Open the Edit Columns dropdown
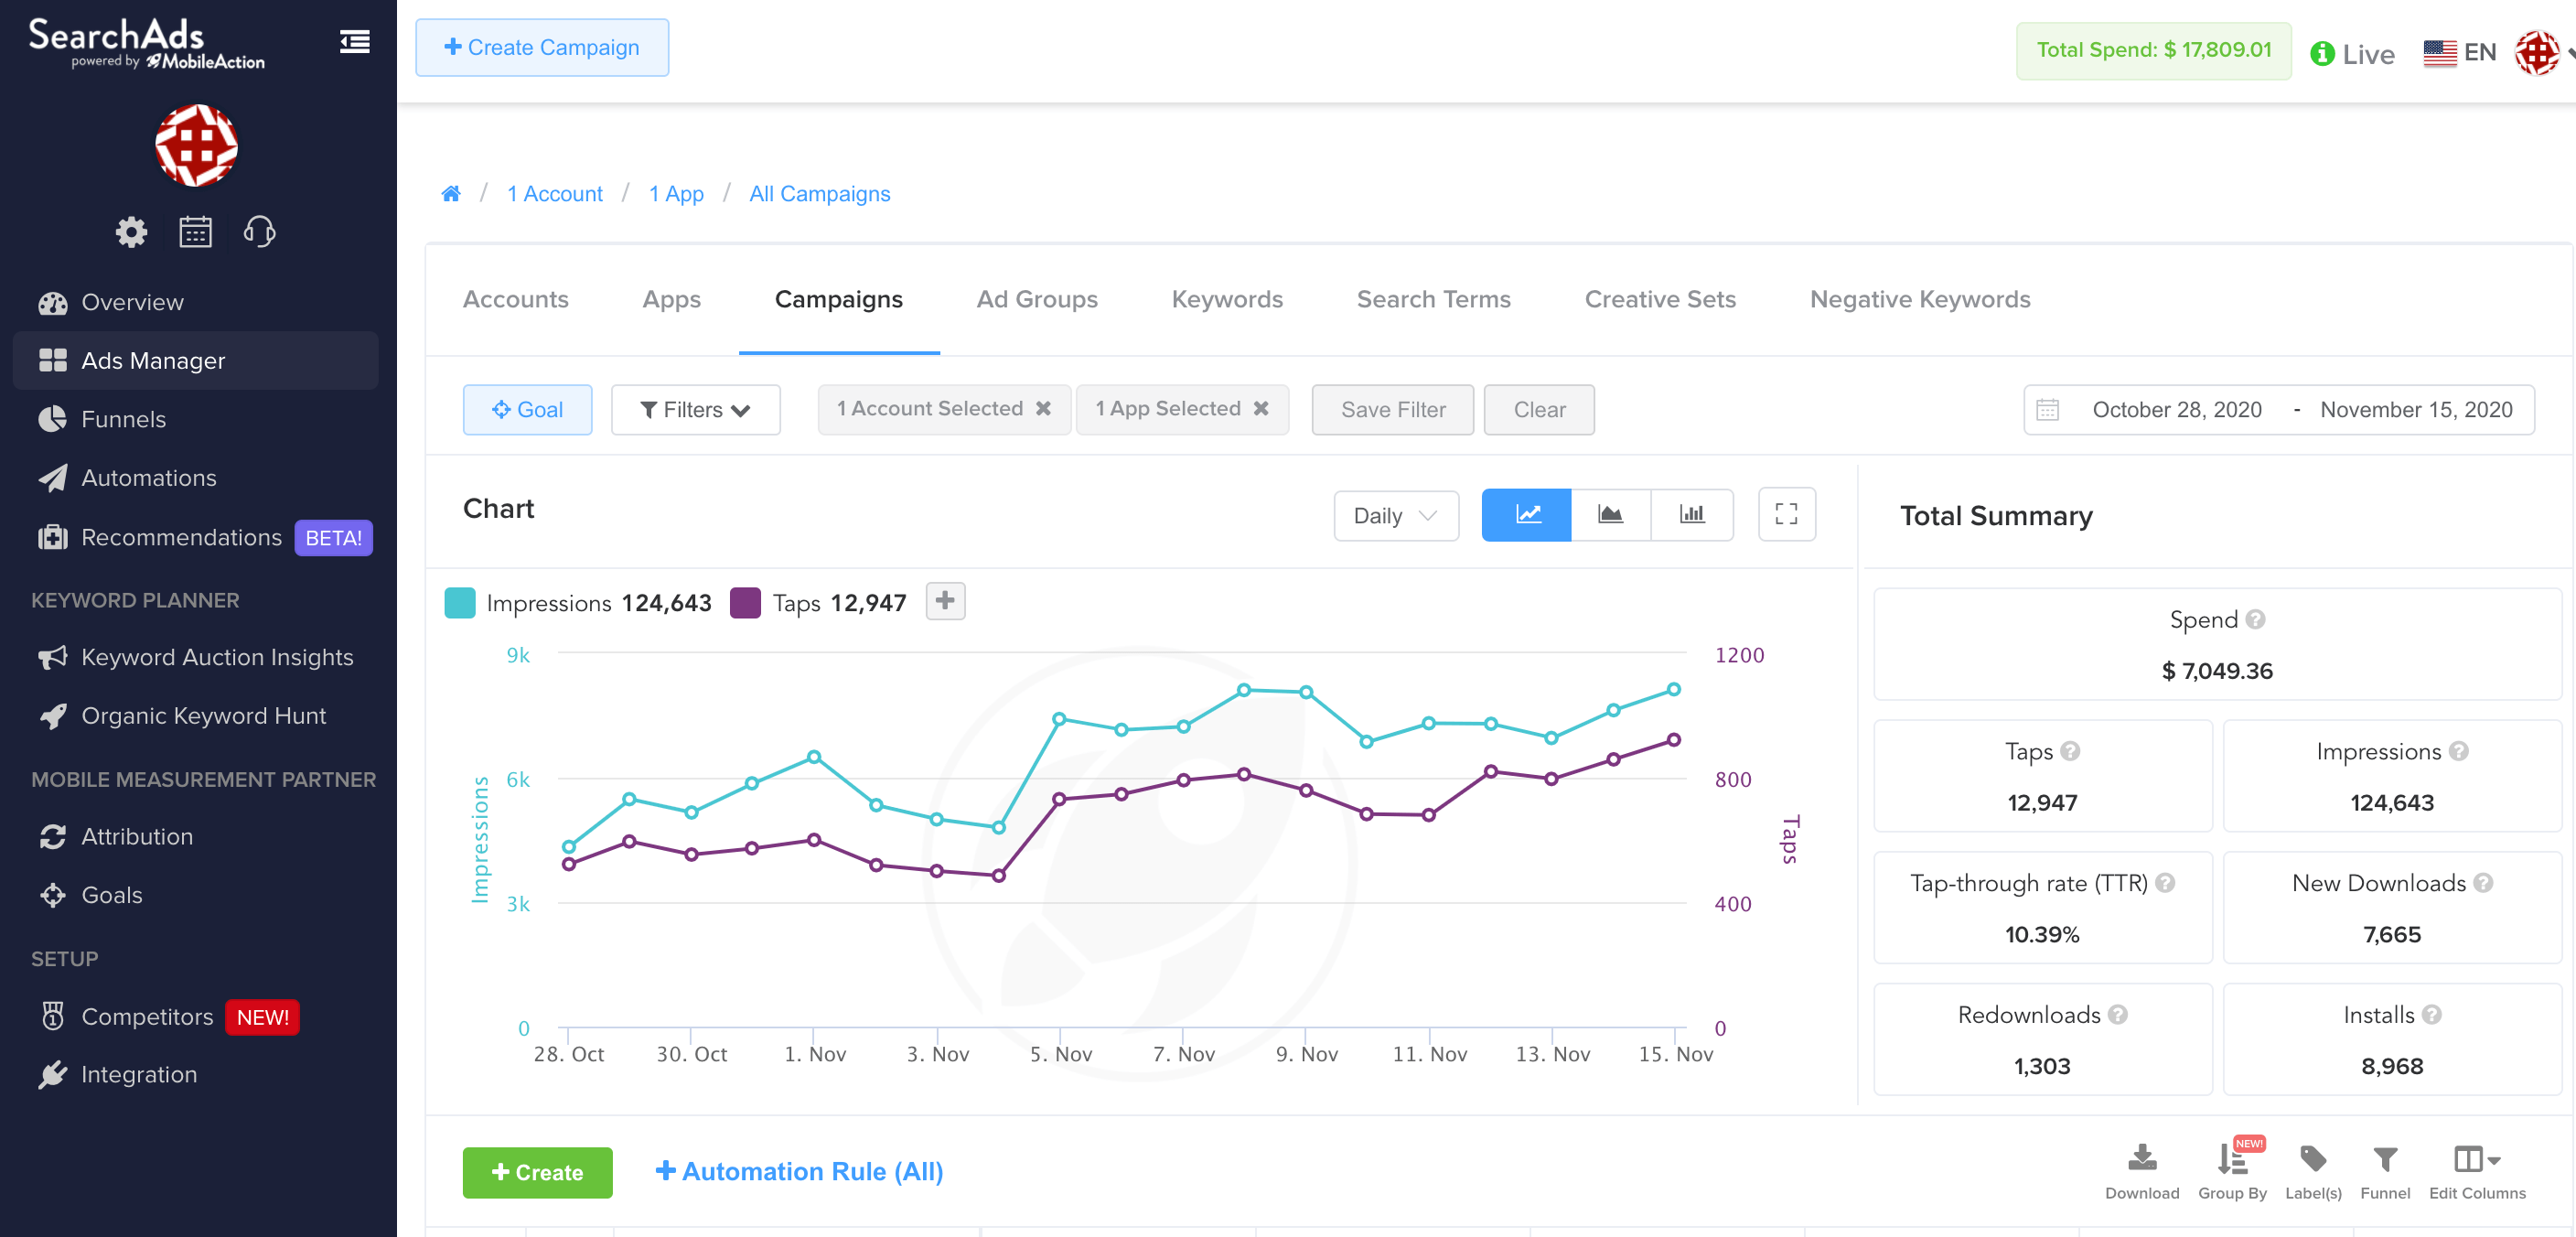 pos(2477,1171)
